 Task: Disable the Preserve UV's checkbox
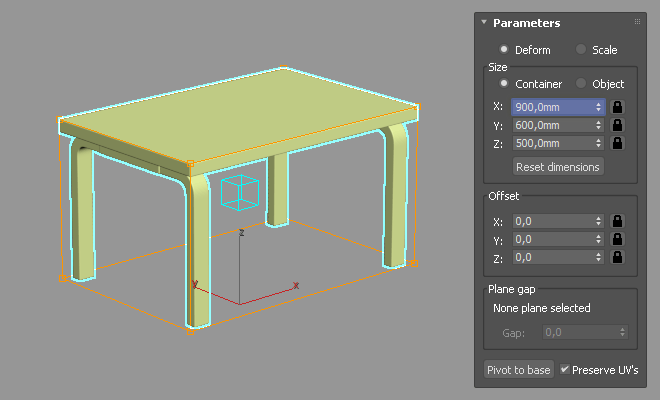pos(565,369)
